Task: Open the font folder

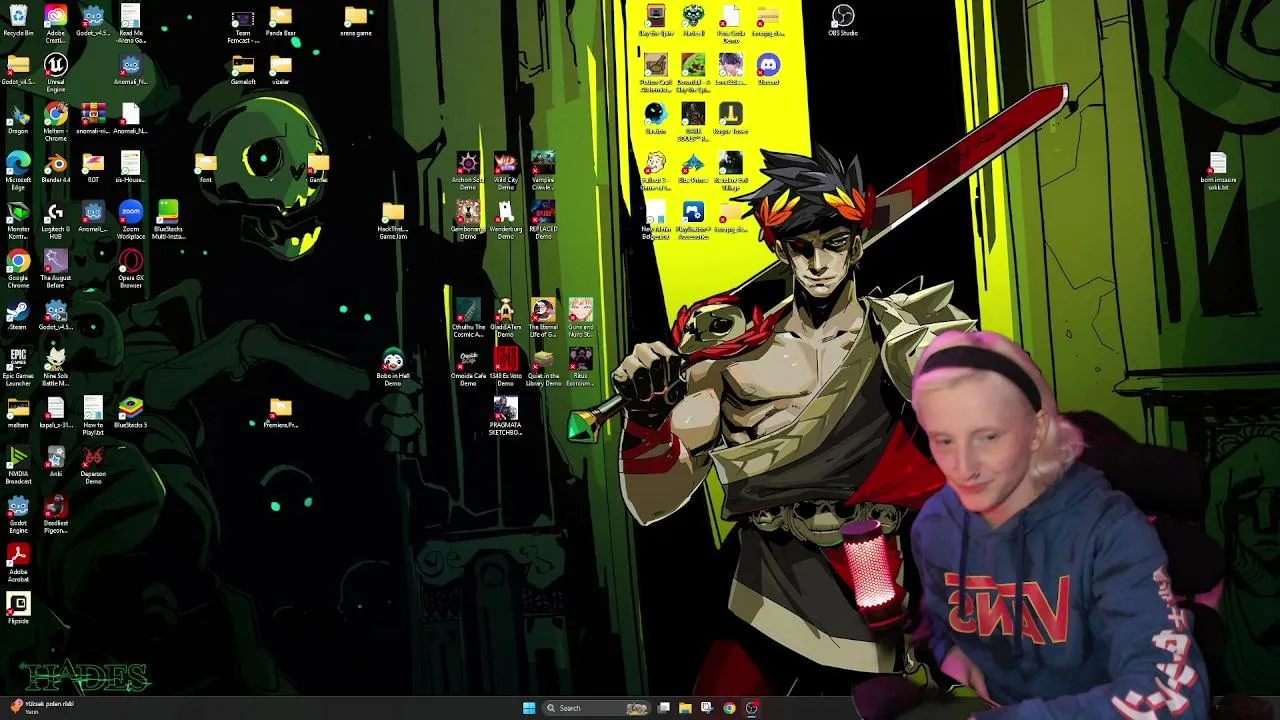Action: pos(206,167)
